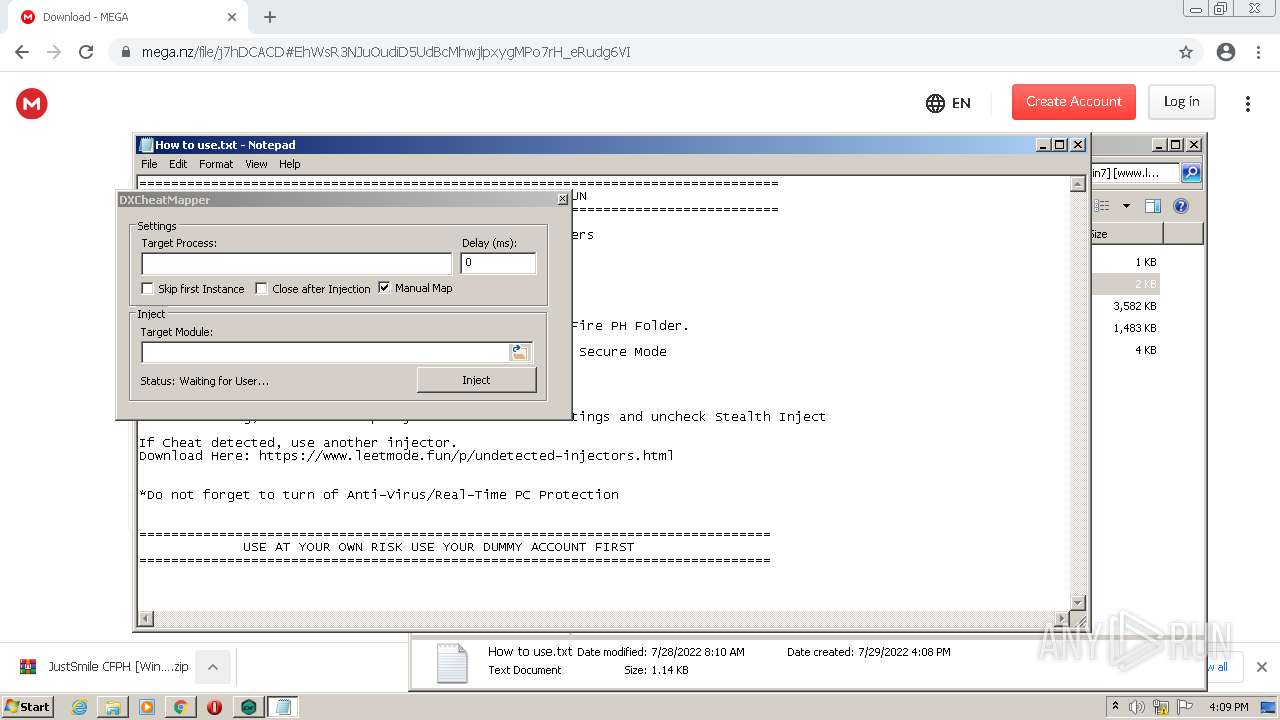Click Create Account button

click(1074, 102)
